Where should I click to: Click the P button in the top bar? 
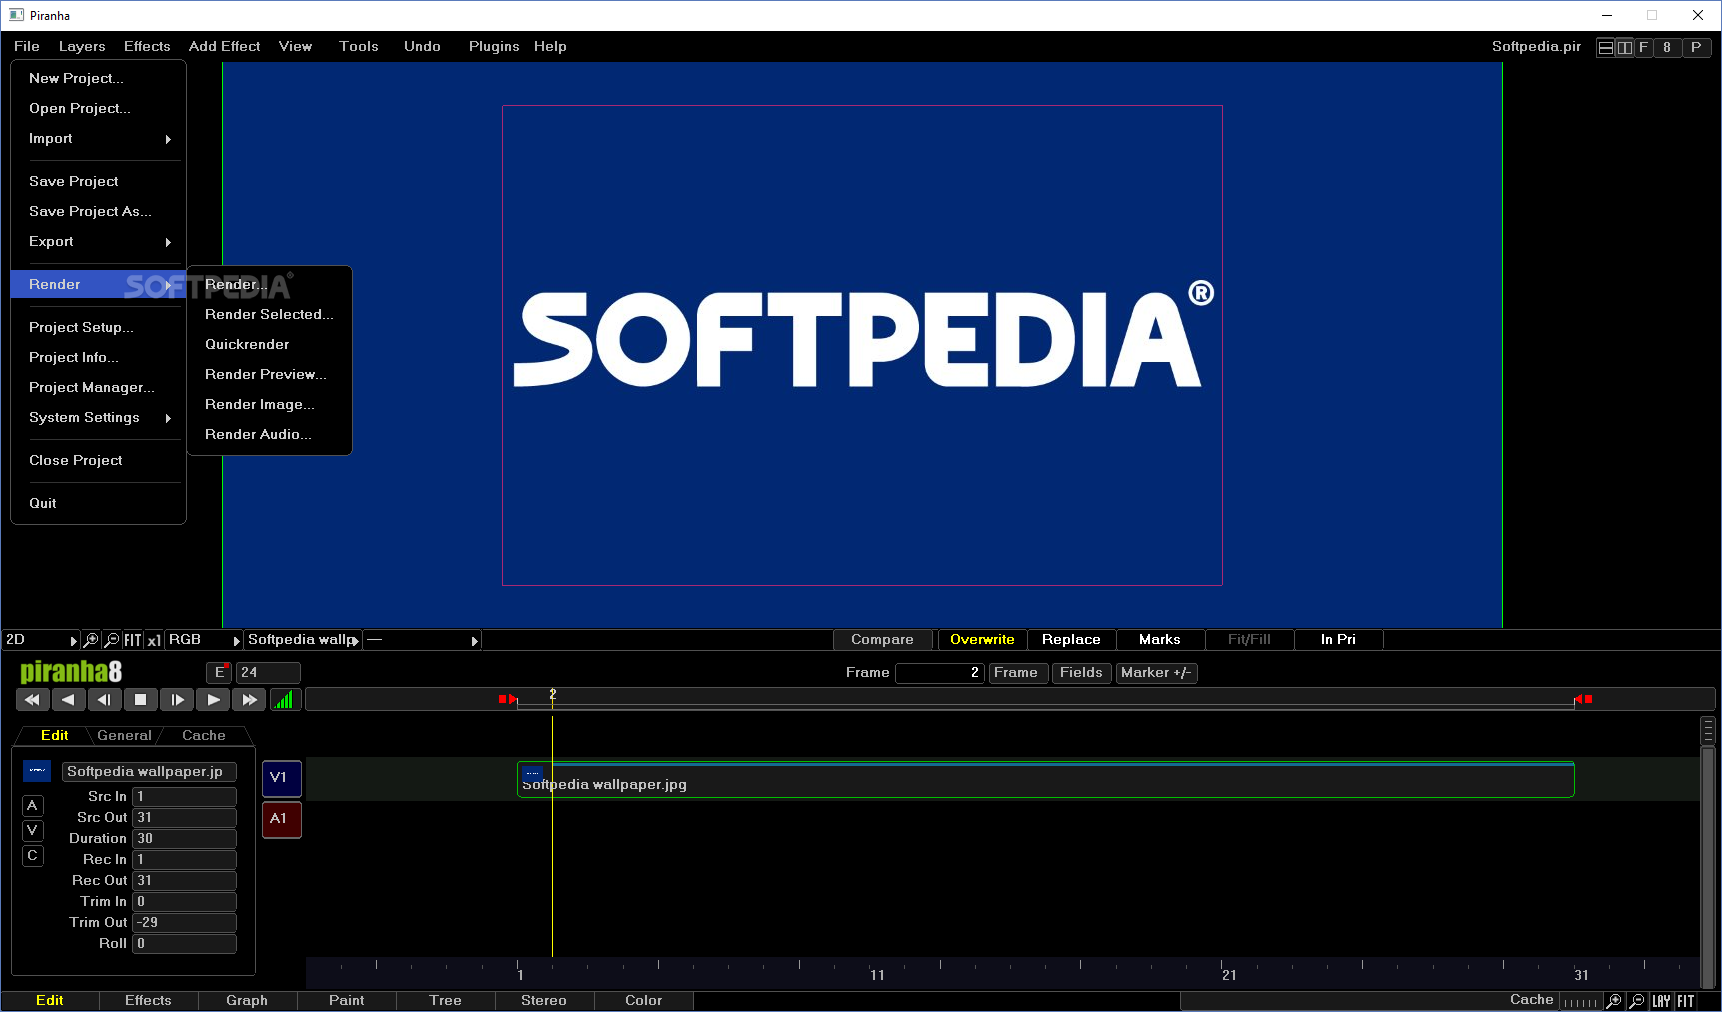coord(1696,47)
